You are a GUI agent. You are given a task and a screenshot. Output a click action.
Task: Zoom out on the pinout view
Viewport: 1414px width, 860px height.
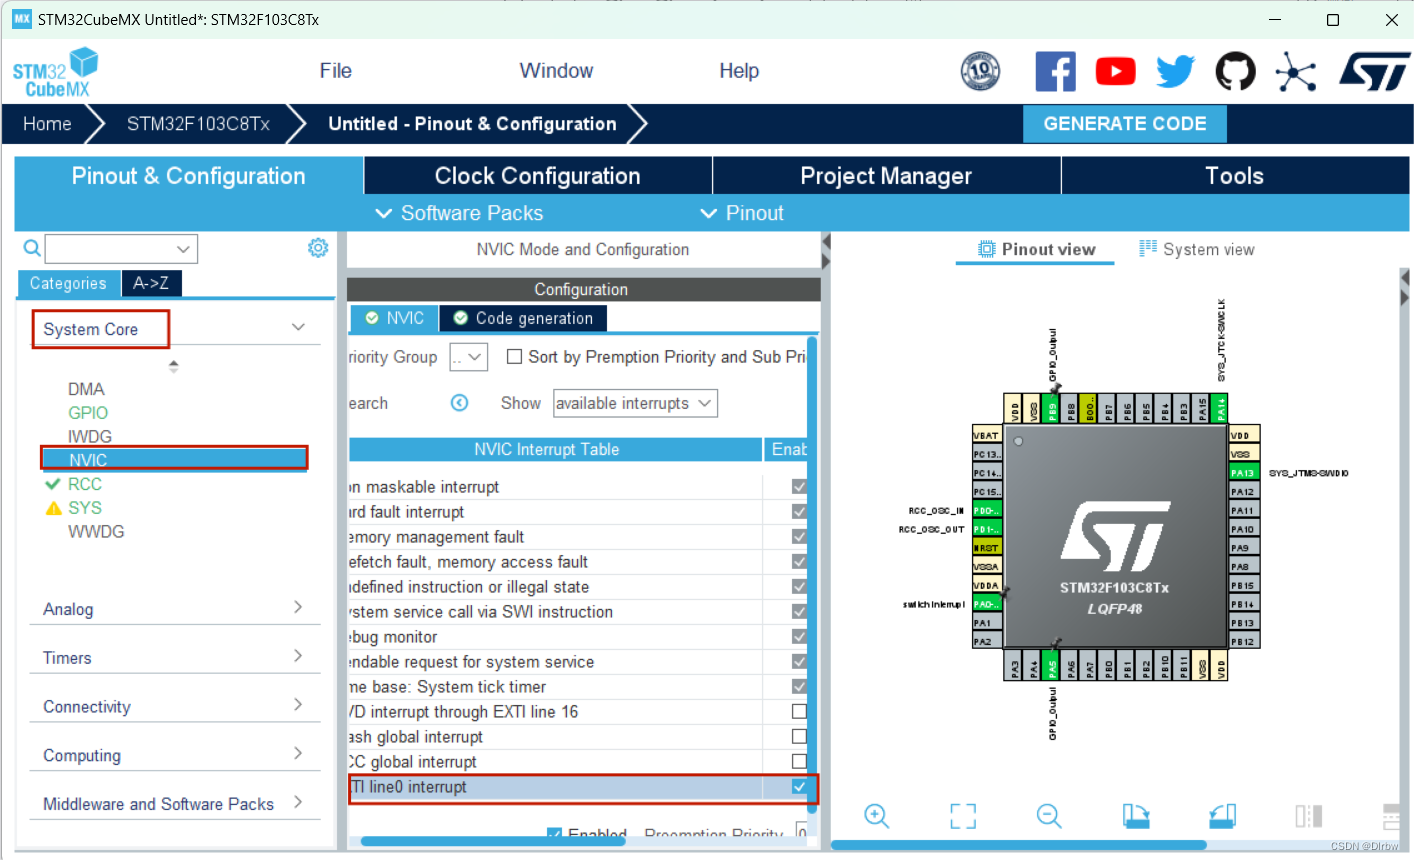click(x=1049, y=816)
